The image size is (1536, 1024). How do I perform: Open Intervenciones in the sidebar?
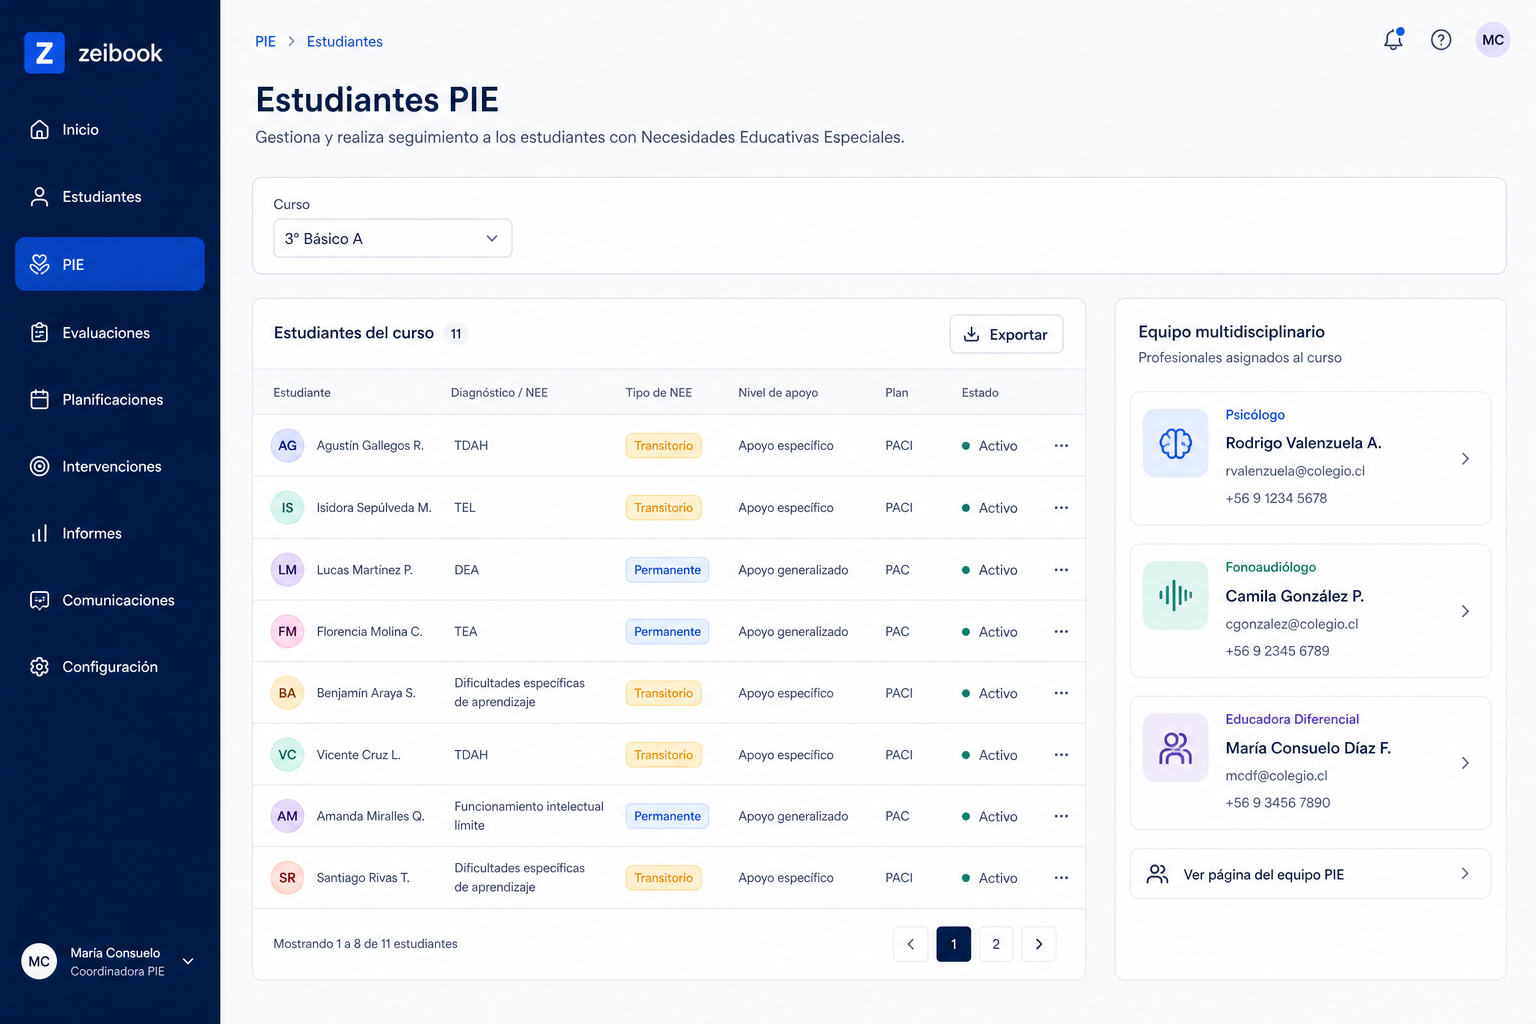pos(110,467)
